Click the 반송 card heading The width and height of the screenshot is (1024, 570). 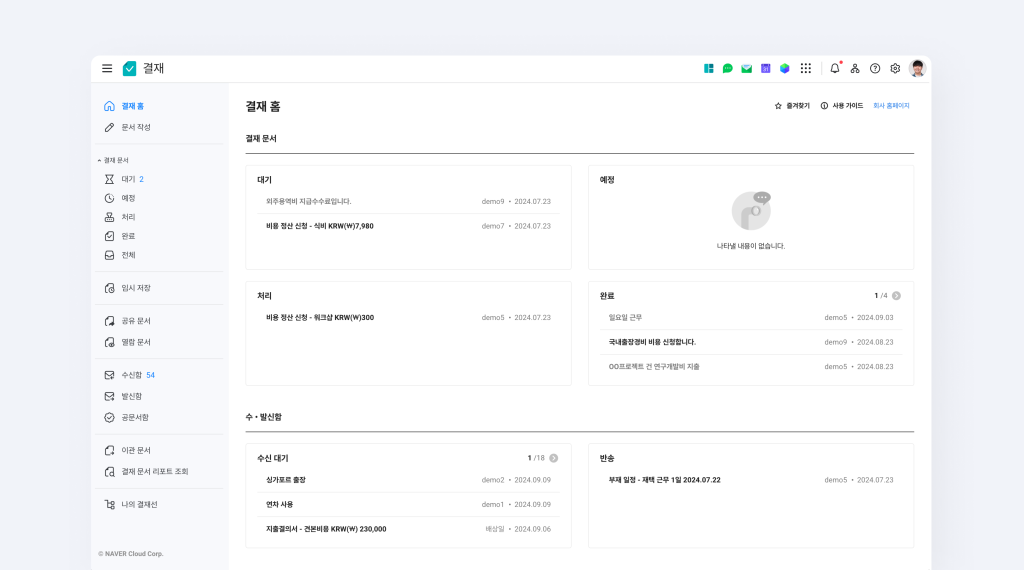(607, 458)
